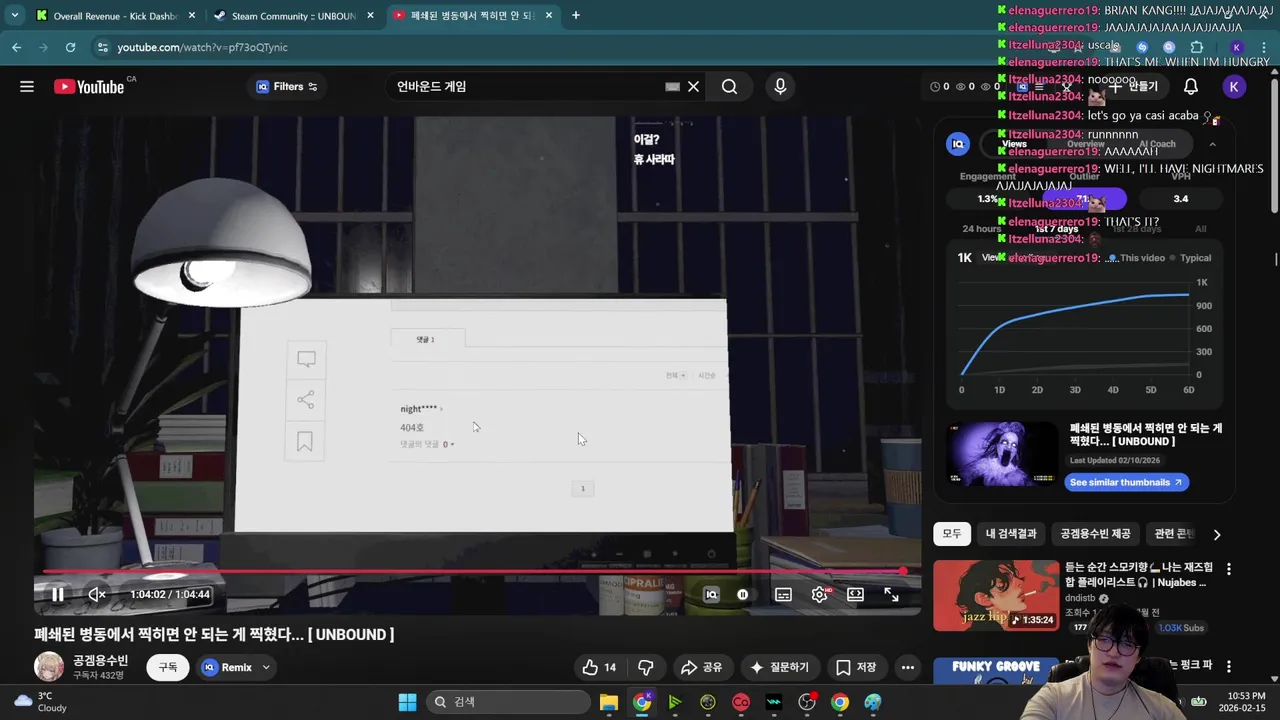Open the 질문하기 ask button
This screenshot has height=720, width=1280.
pyautogui.click(x=780, y=667)
